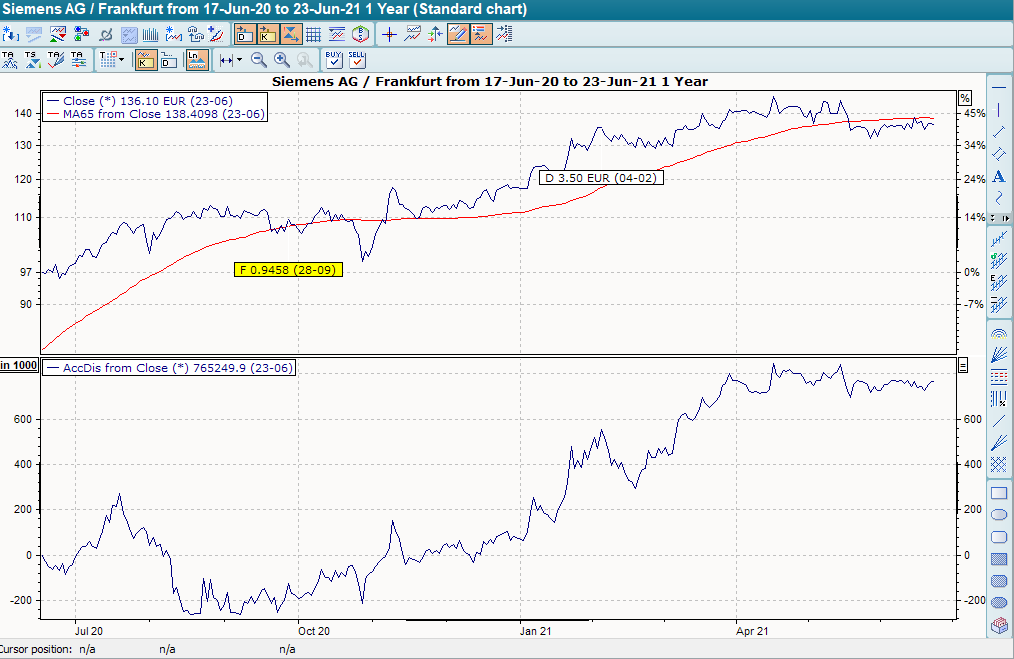Activate the crosshair tool

(389, 33)
